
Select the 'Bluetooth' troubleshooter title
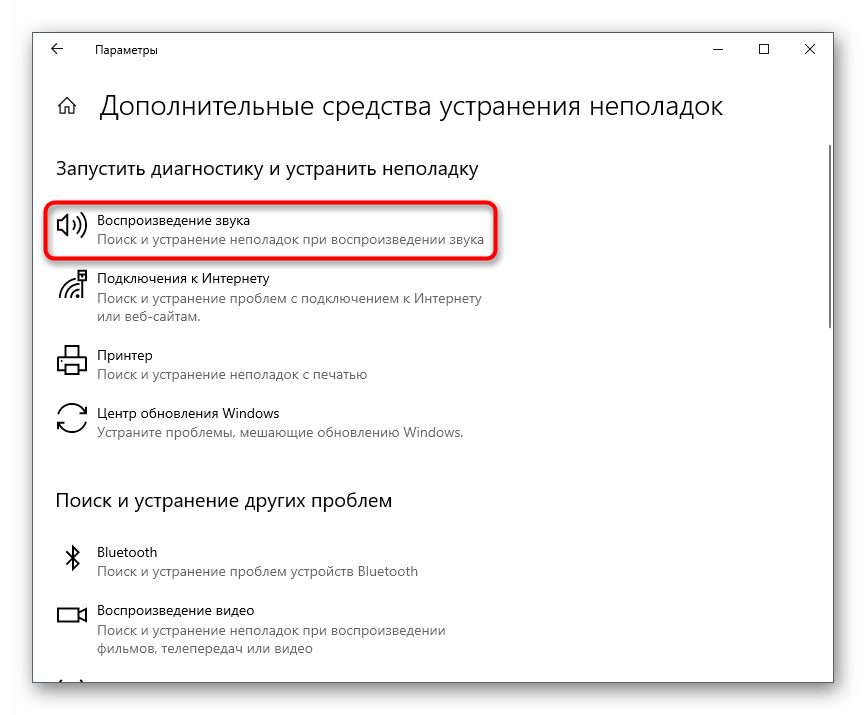tap(127, 552)
